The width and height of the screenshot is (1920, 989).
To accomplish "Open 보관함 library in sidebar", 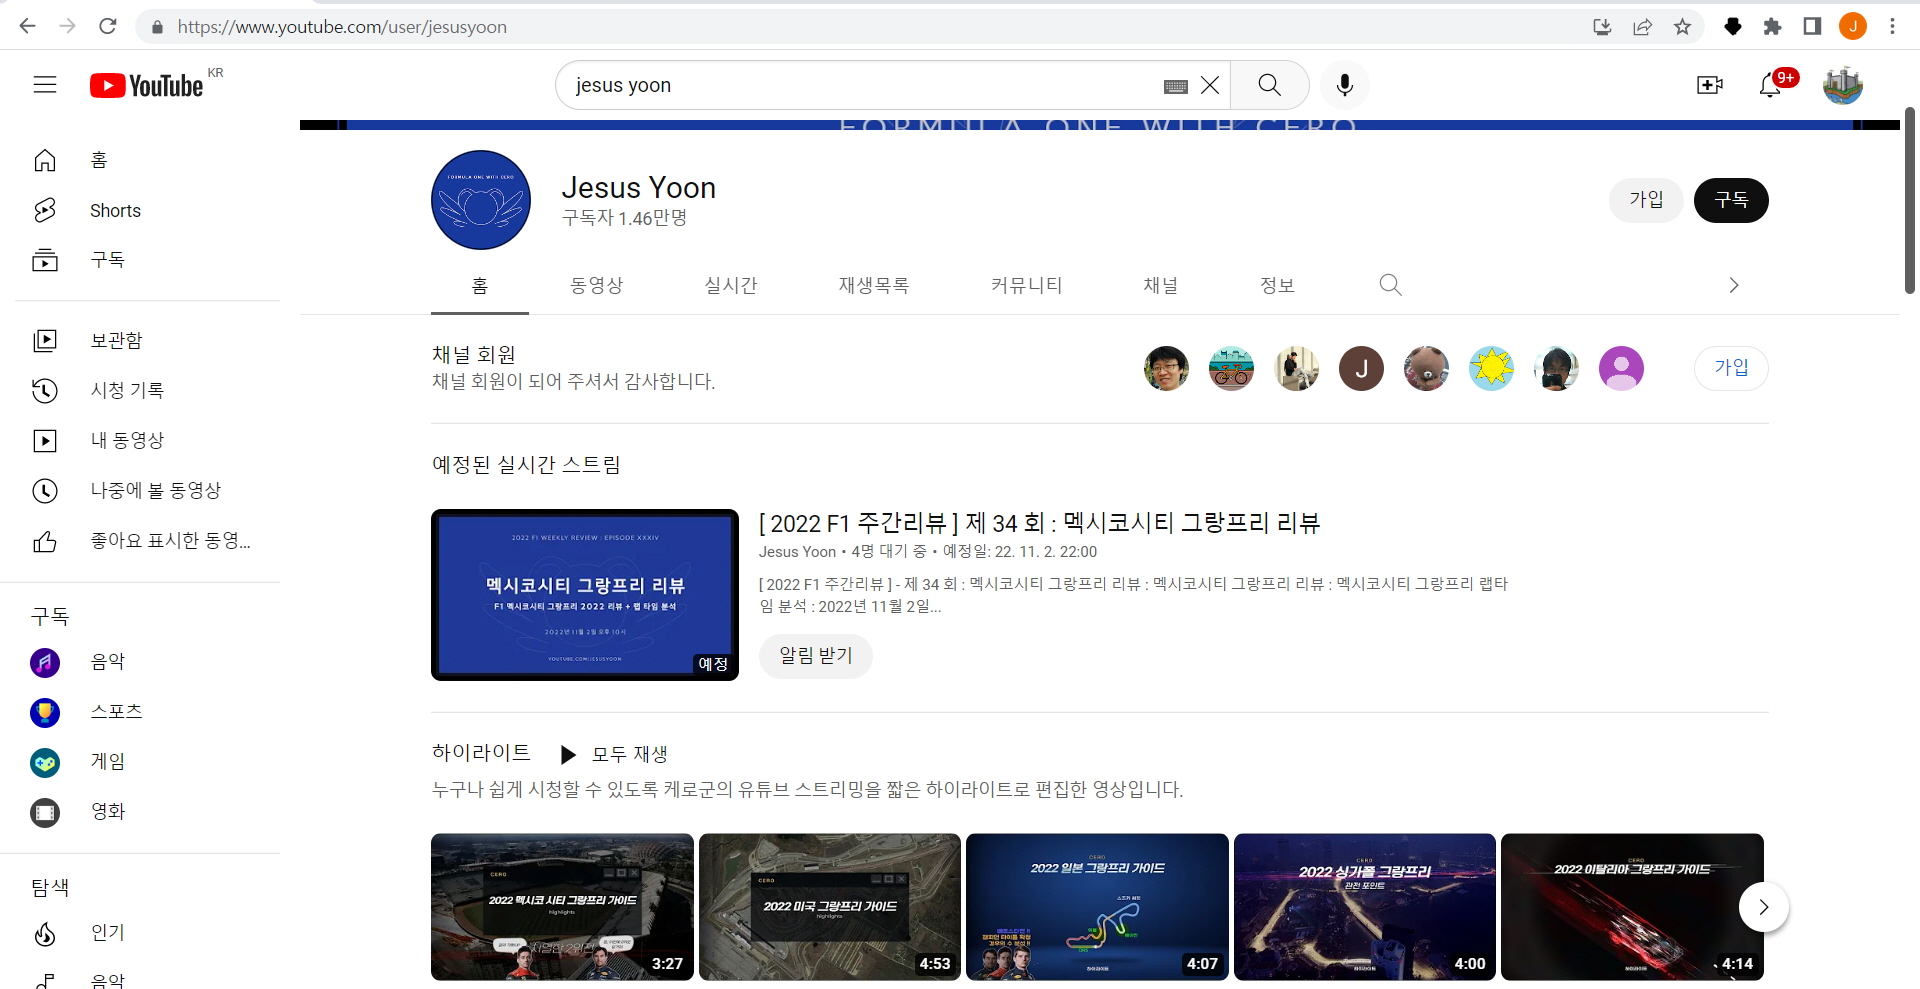I will (x=140, y=340).
